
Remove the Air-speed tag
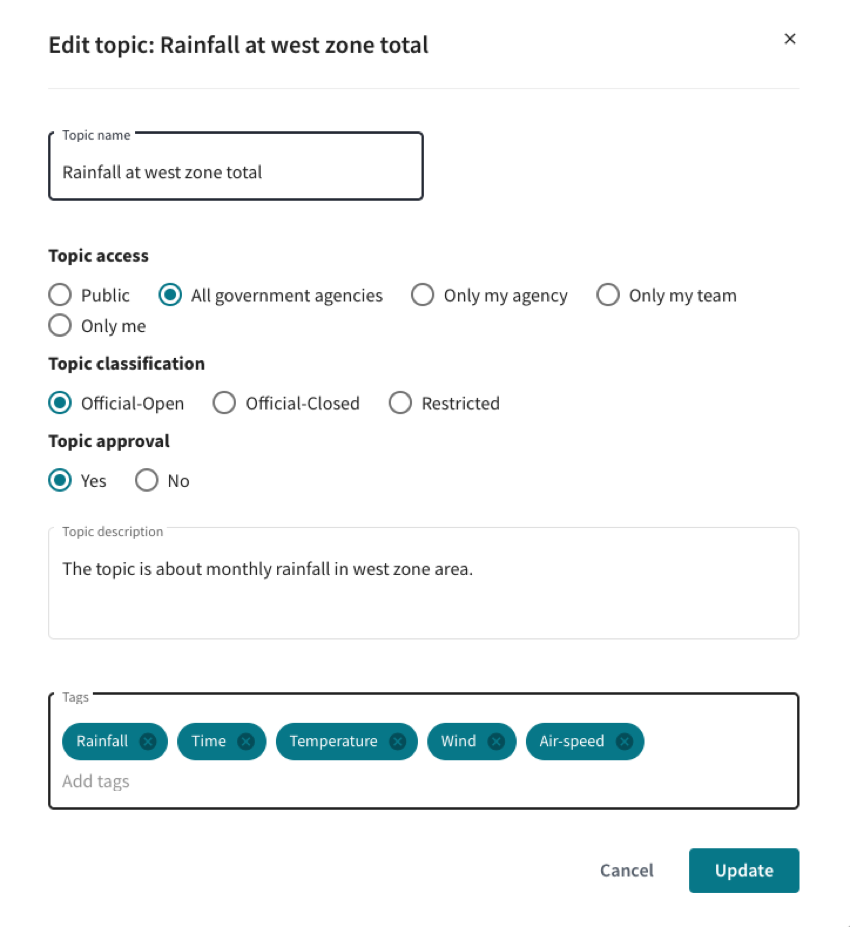click(x=624, y=741)
